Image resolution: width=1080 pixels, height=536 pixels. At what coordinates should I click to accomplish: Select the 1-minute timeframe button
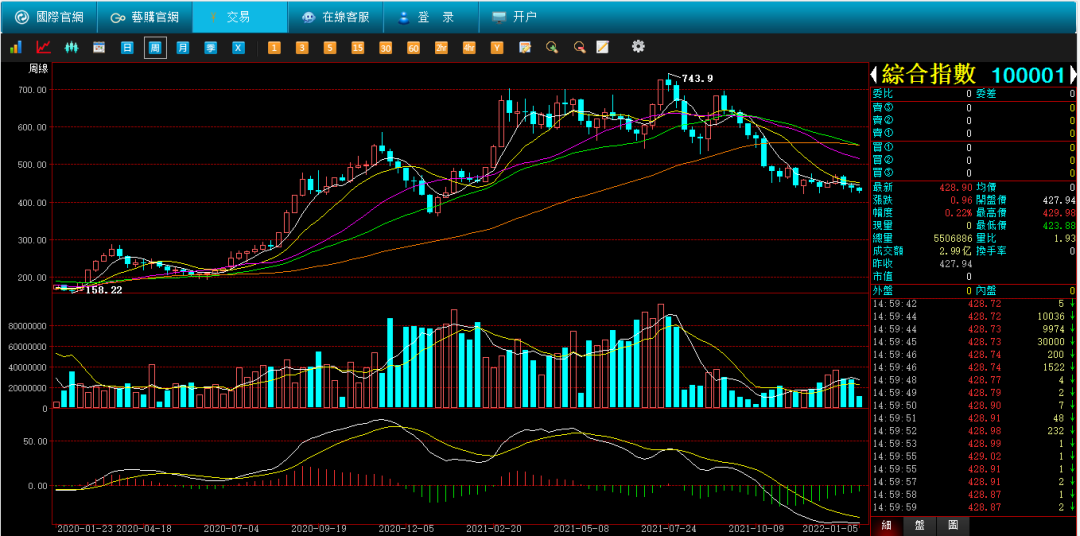pyautogui.click(x=274, y=48)
